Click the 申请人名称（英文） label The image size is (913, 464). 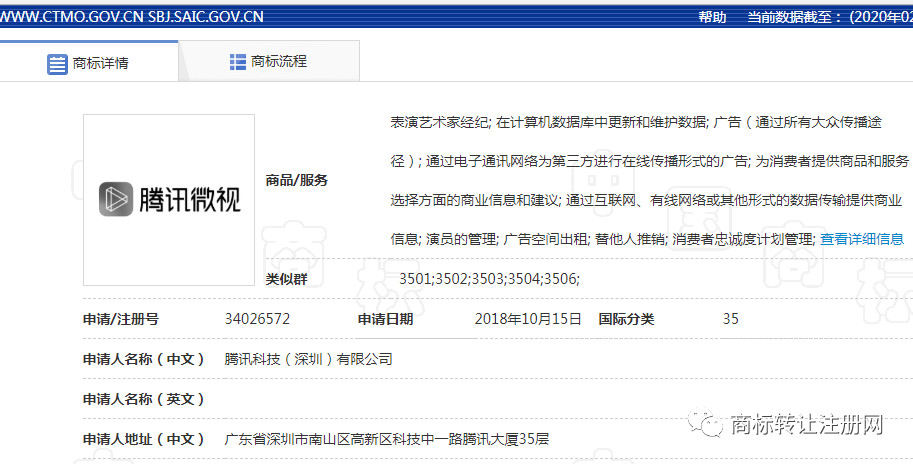[x=144, y=399]
